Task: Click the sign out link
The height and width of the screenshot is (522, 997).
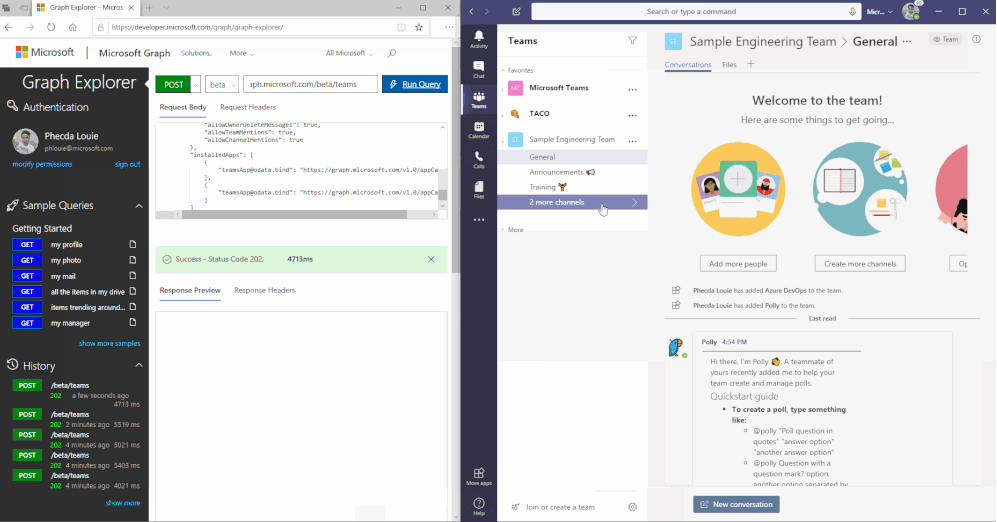Action: [127, 164]
